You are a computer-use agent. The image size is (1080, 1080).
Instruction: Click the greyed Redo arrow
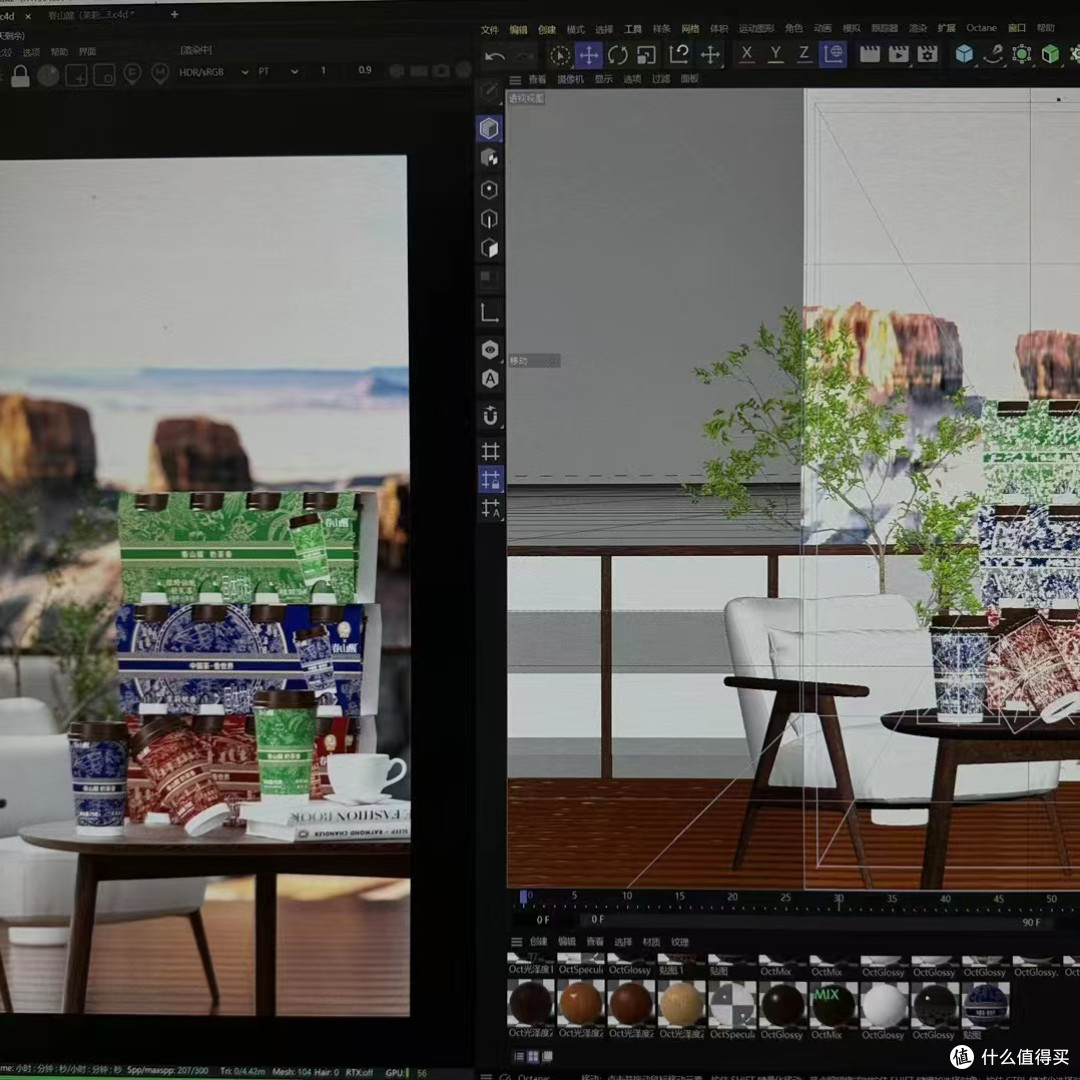[525, 56]
